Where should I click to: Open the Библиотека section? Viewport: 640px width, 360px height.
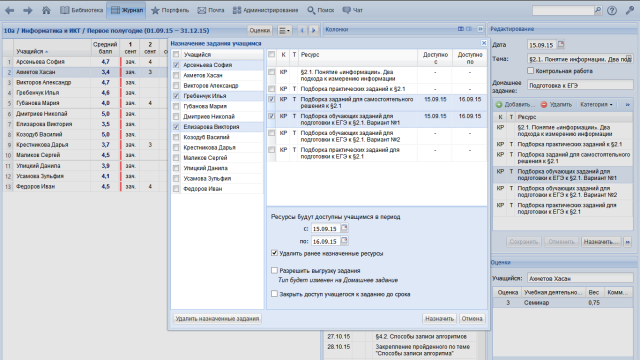pos(82,10)
